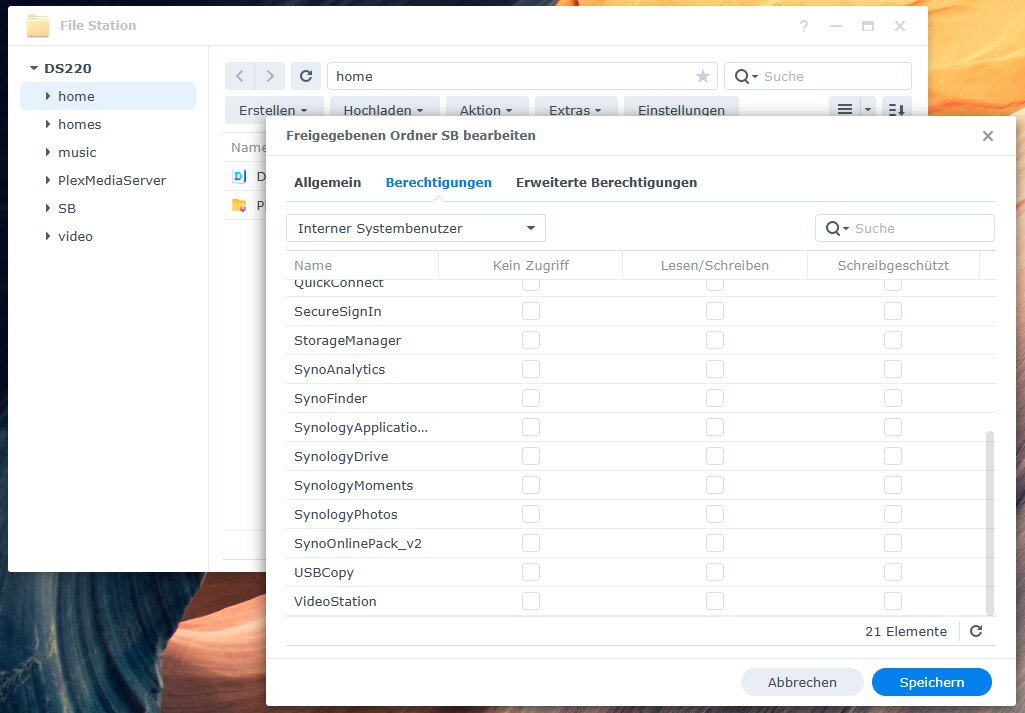Click the permissions list vertical scrollbar
The width and height of the screenshot is (1025, 713).
pyautogui.click(x=990, y=522)
